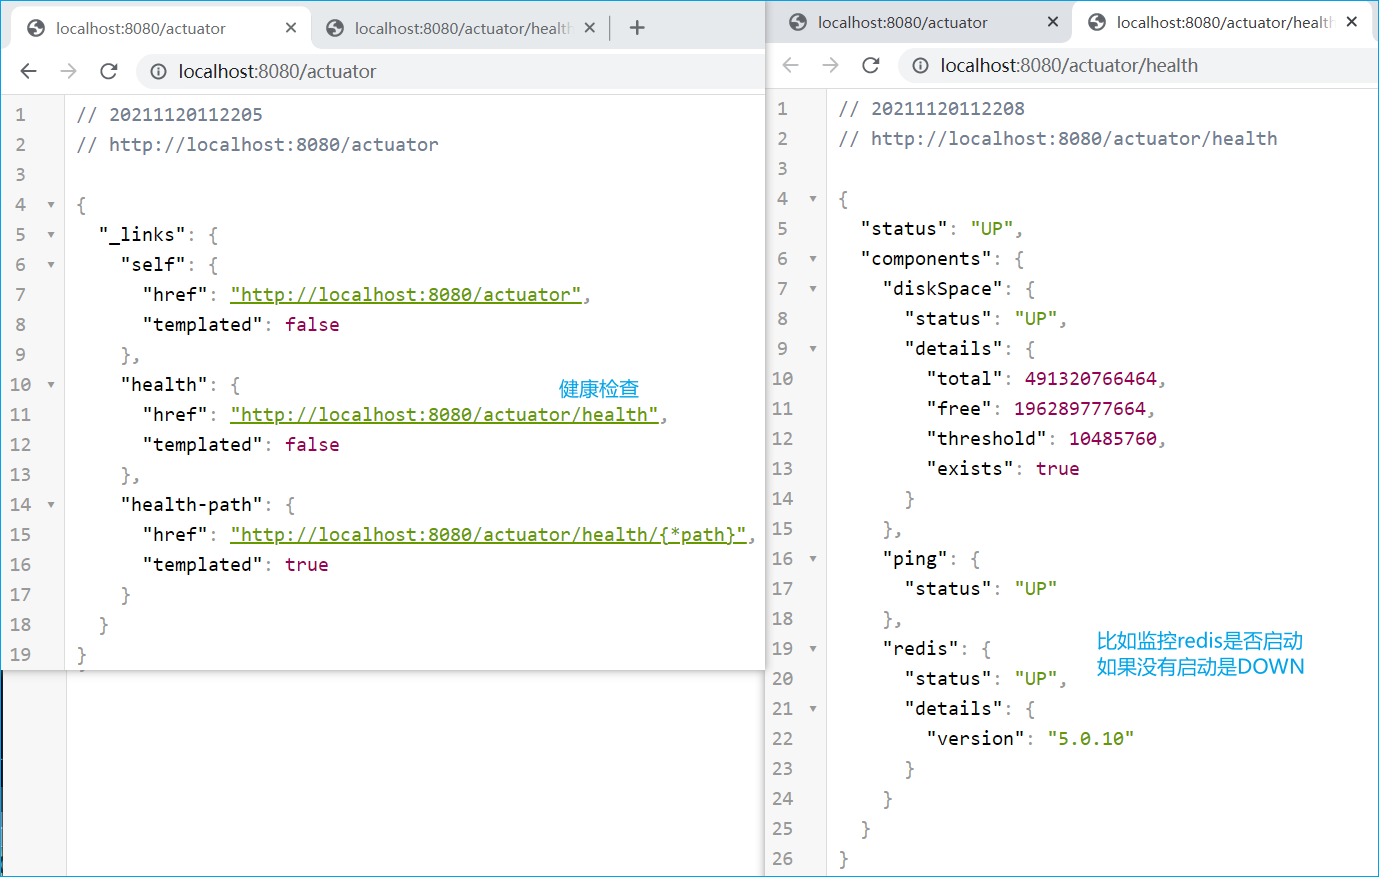Close the actuator/health tab in left window

[590, 28]
